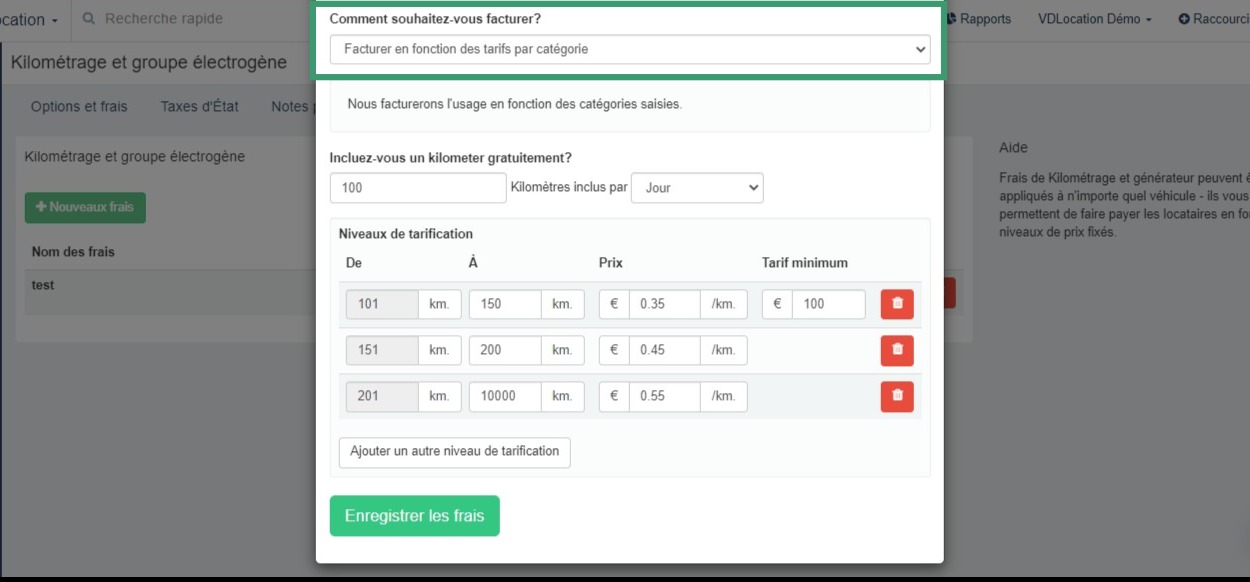The height and width of the screenshot is (582, 1250).
Task: Click the Enregistrer les frais button
Action: (414, 516)
